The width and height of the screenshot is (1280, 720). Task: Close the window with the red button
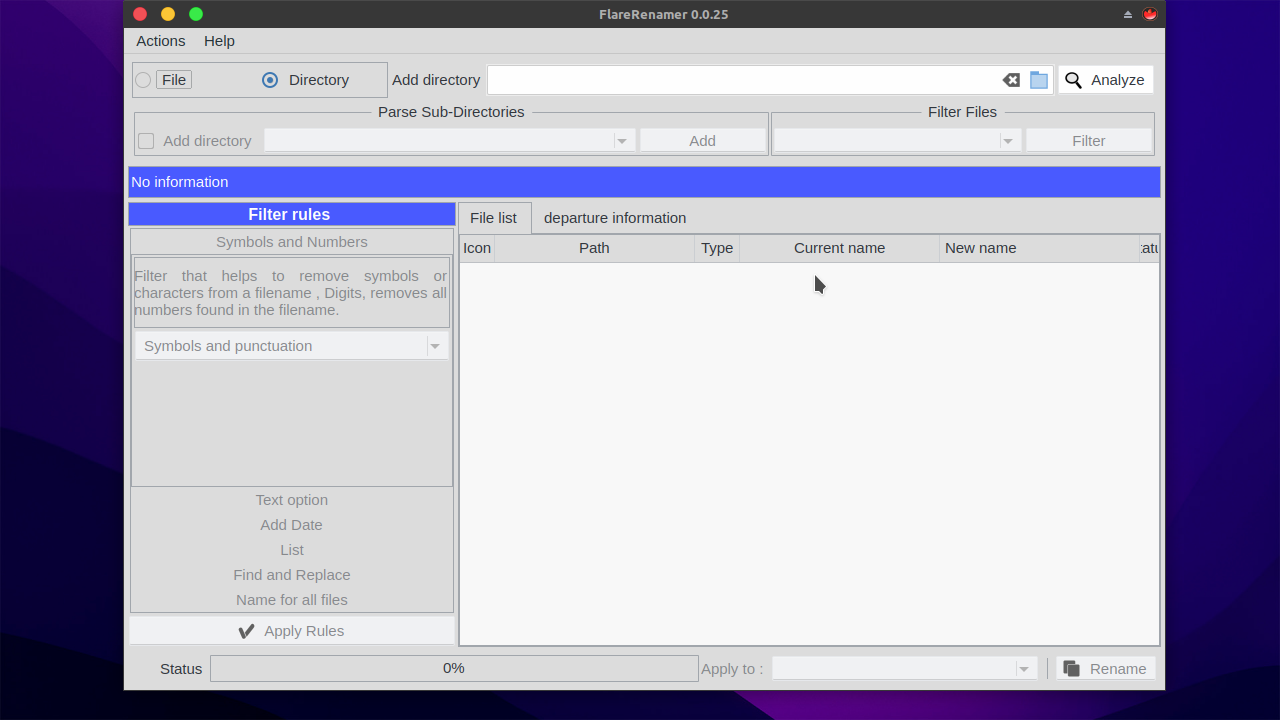point(140,14)
